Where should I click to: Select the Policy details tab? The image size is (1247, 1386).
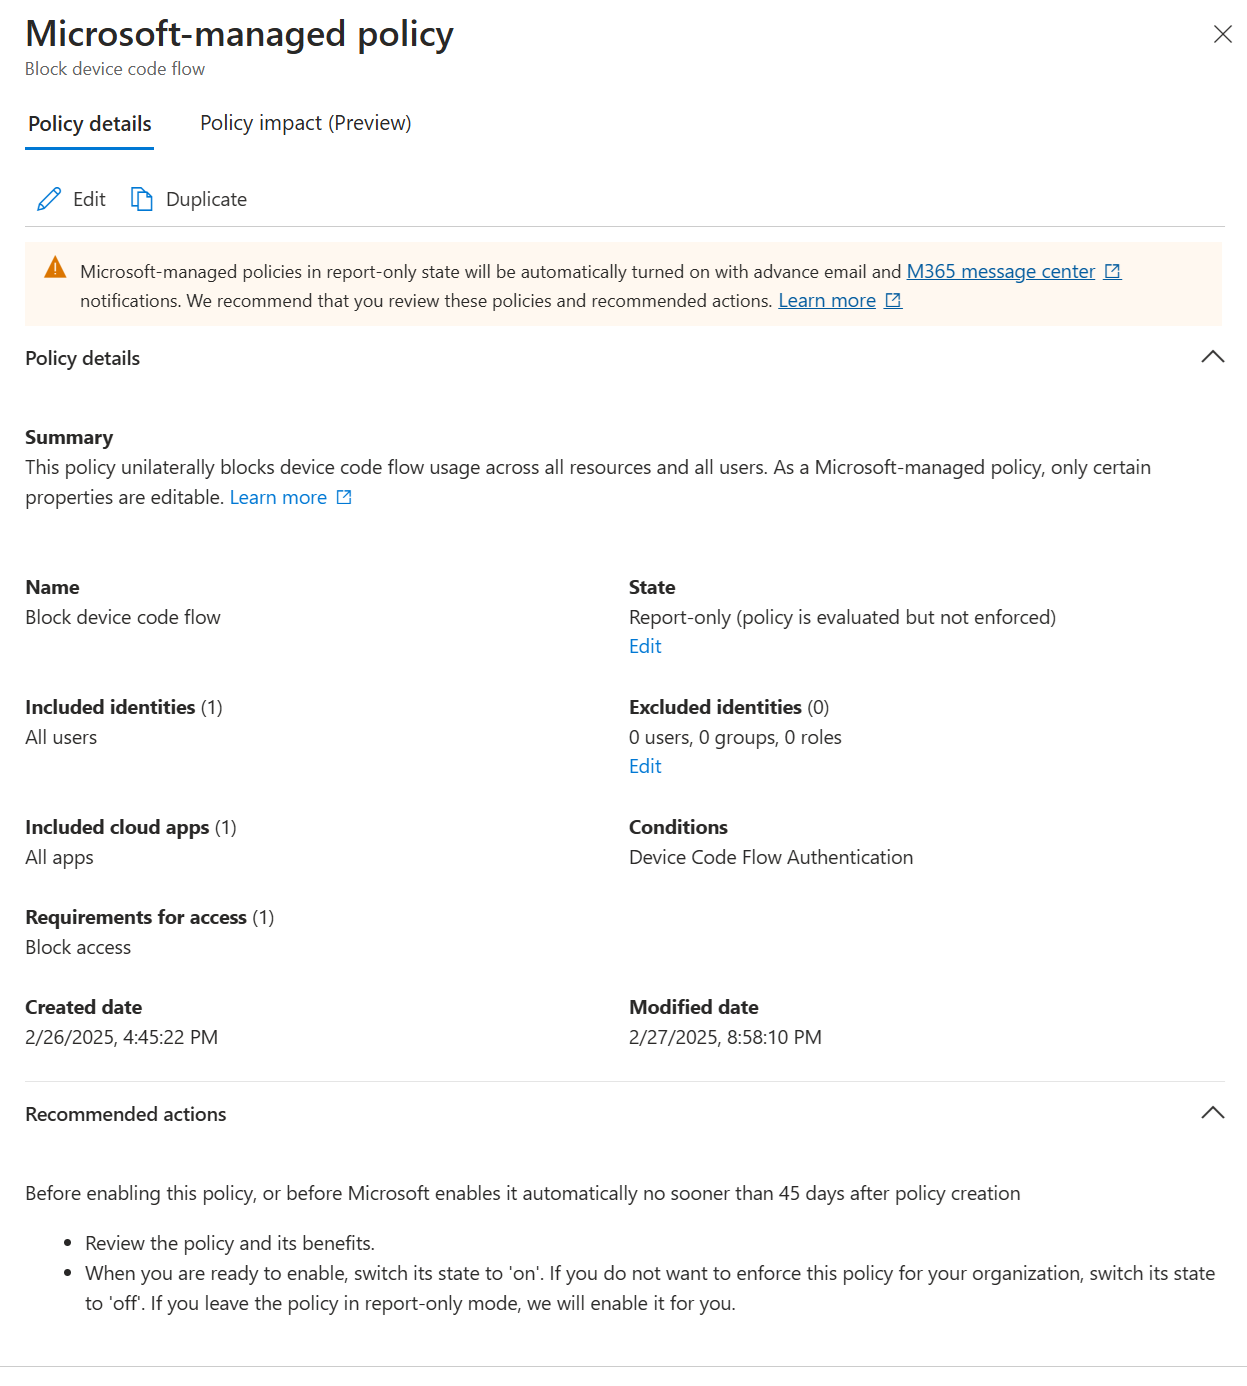[x=89, y=123]
